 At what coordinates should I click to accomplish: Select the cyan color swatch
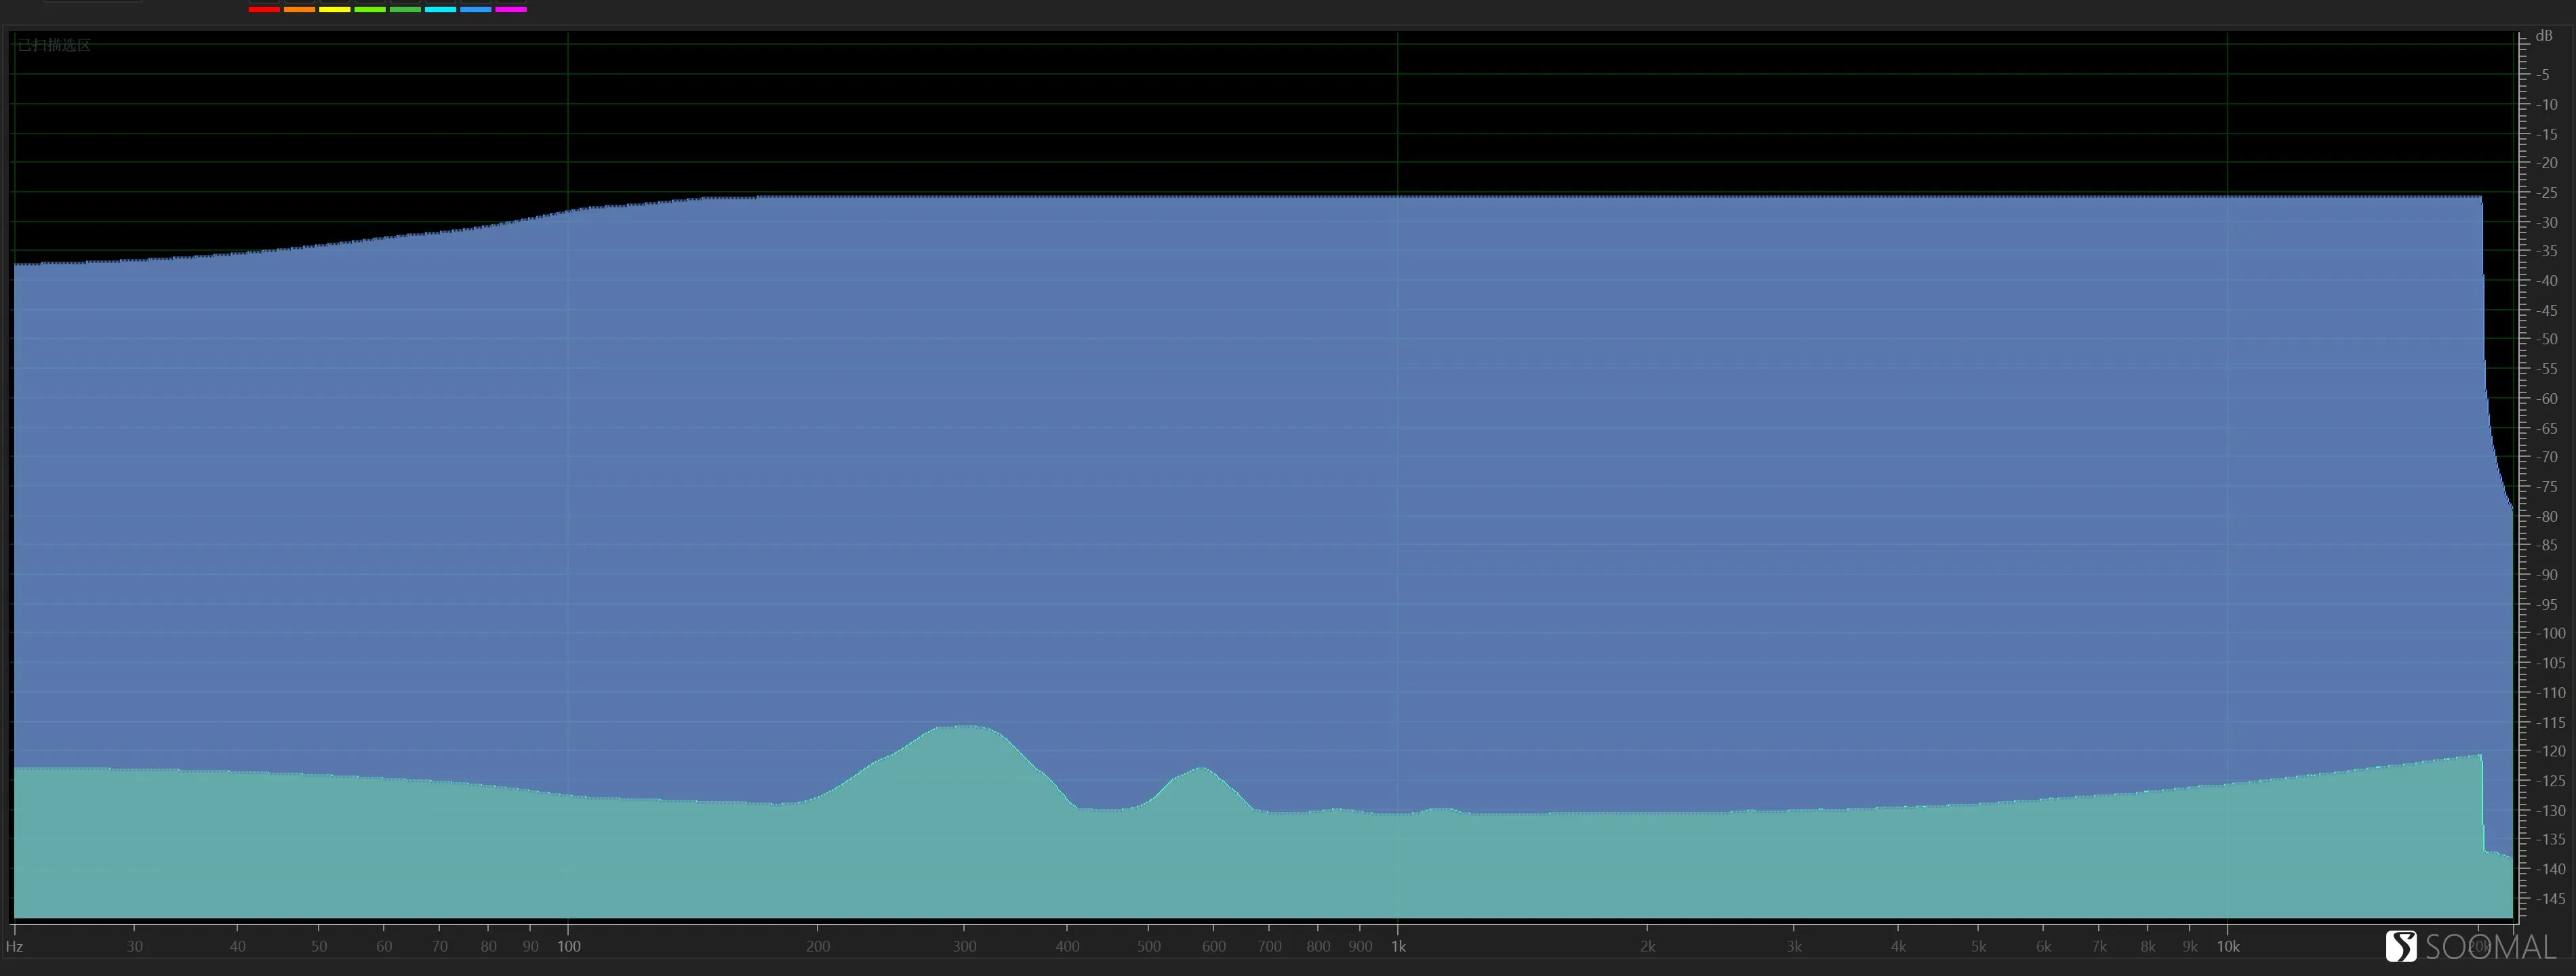pyautogui.click(x=440, y=9)
